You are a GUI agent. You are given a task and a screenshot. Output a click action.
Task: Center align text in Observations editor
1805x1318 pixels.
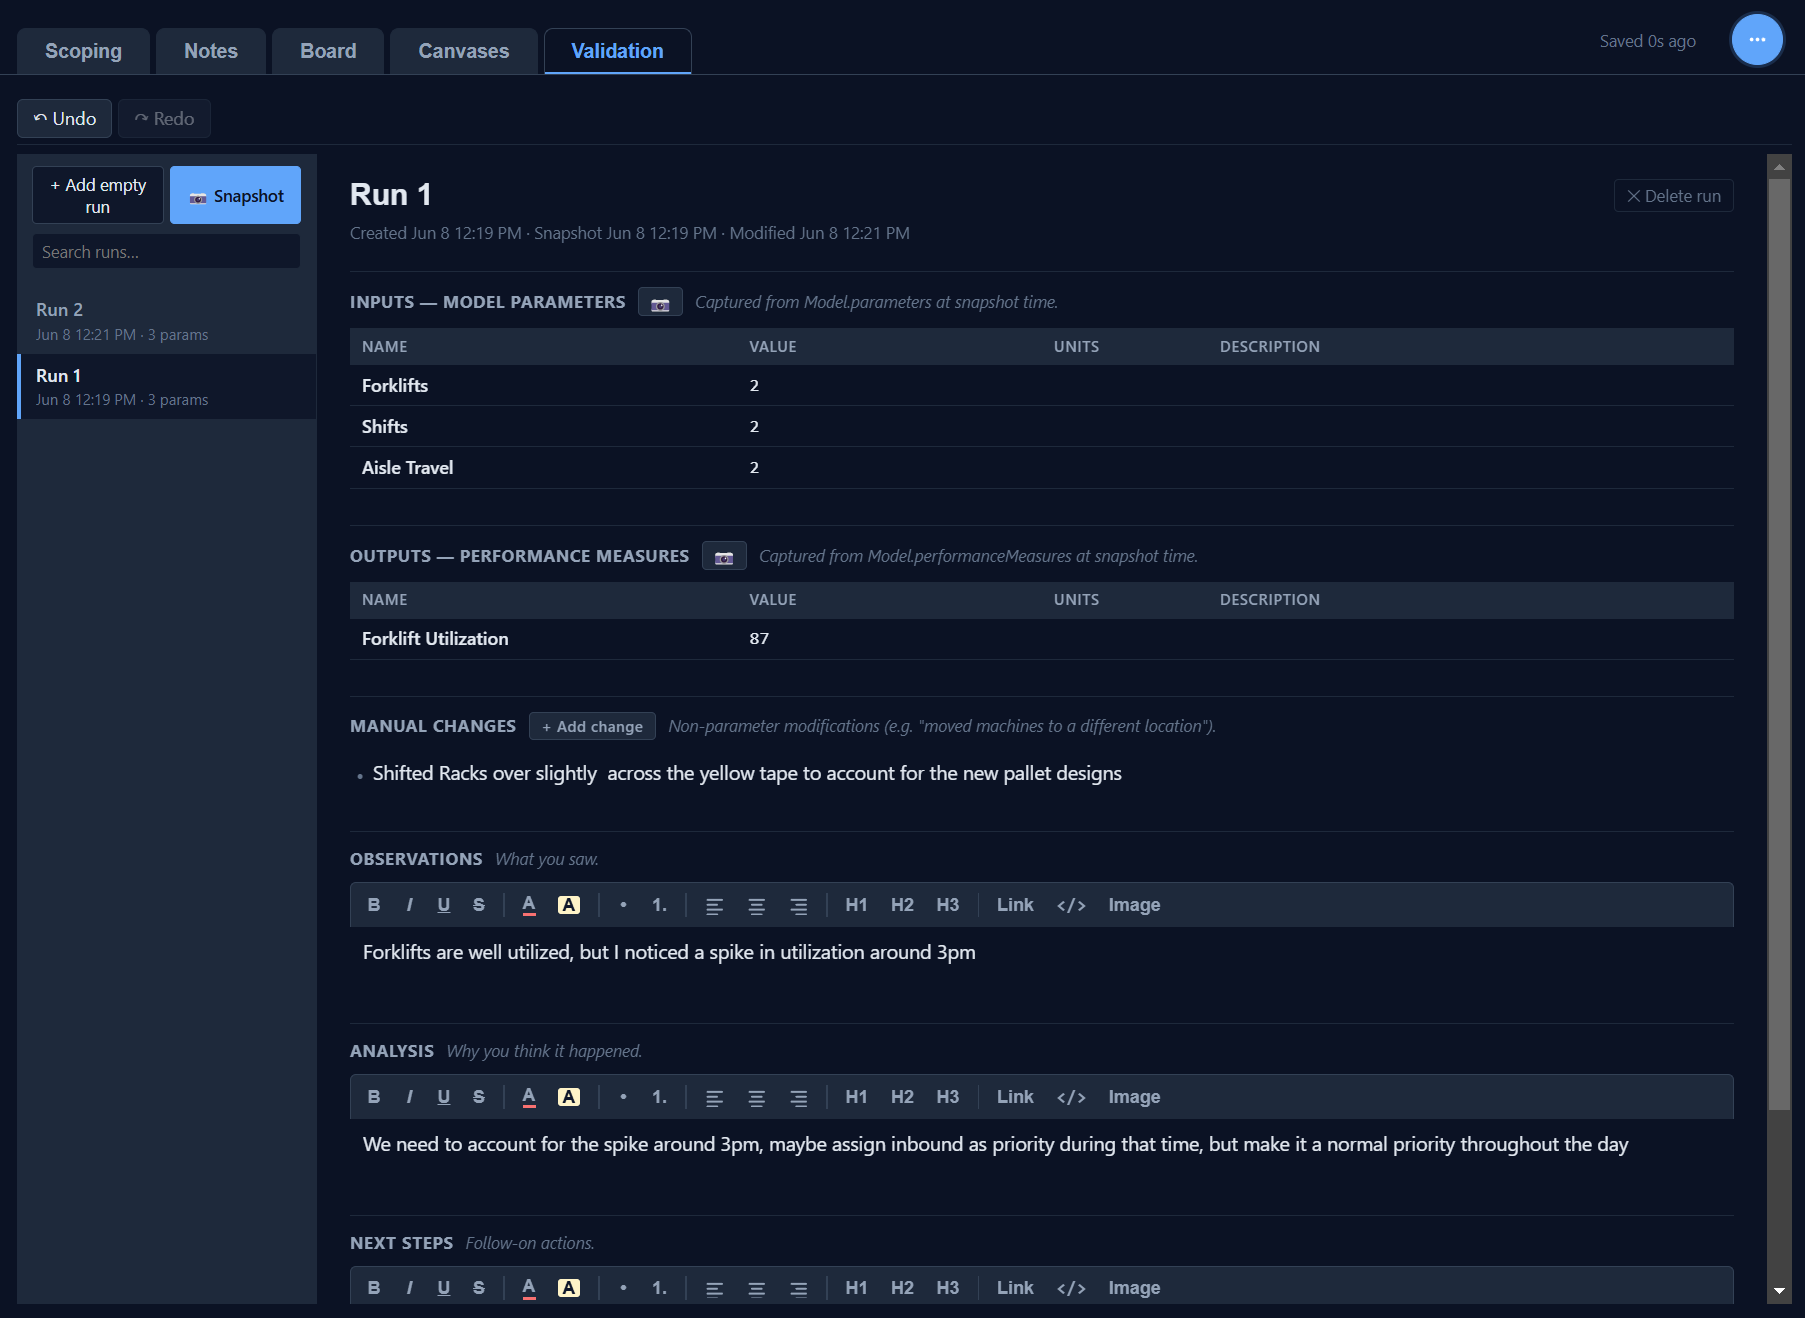pos(756,906)
